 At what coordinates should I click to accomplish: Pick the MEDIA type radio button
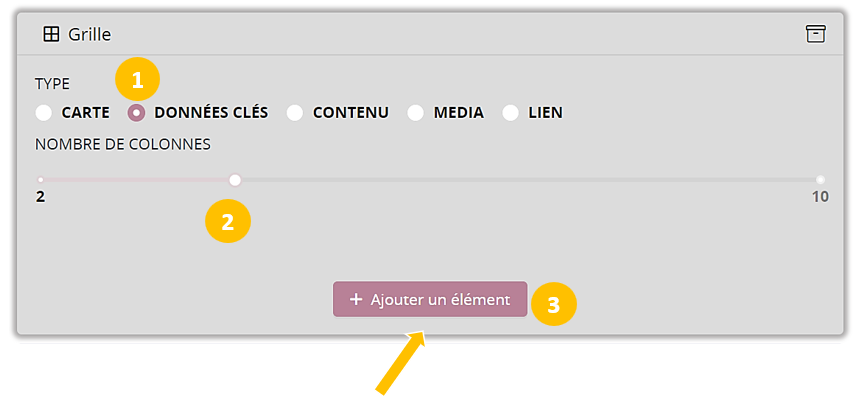(415, 113)
